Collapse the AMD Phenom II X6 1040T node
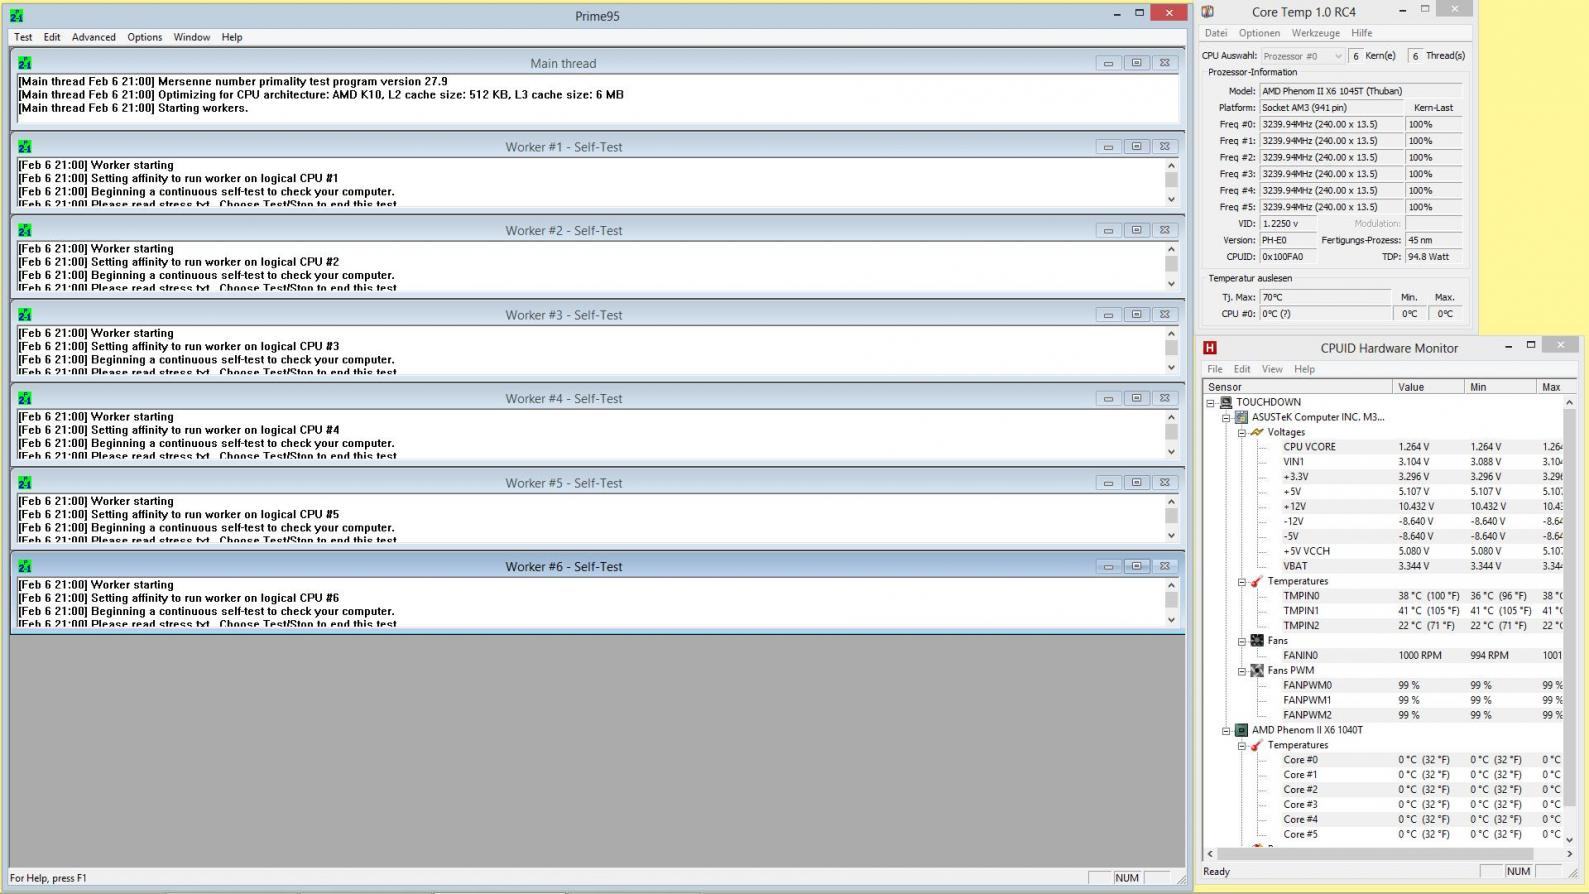 click(x=1226, y=730)
